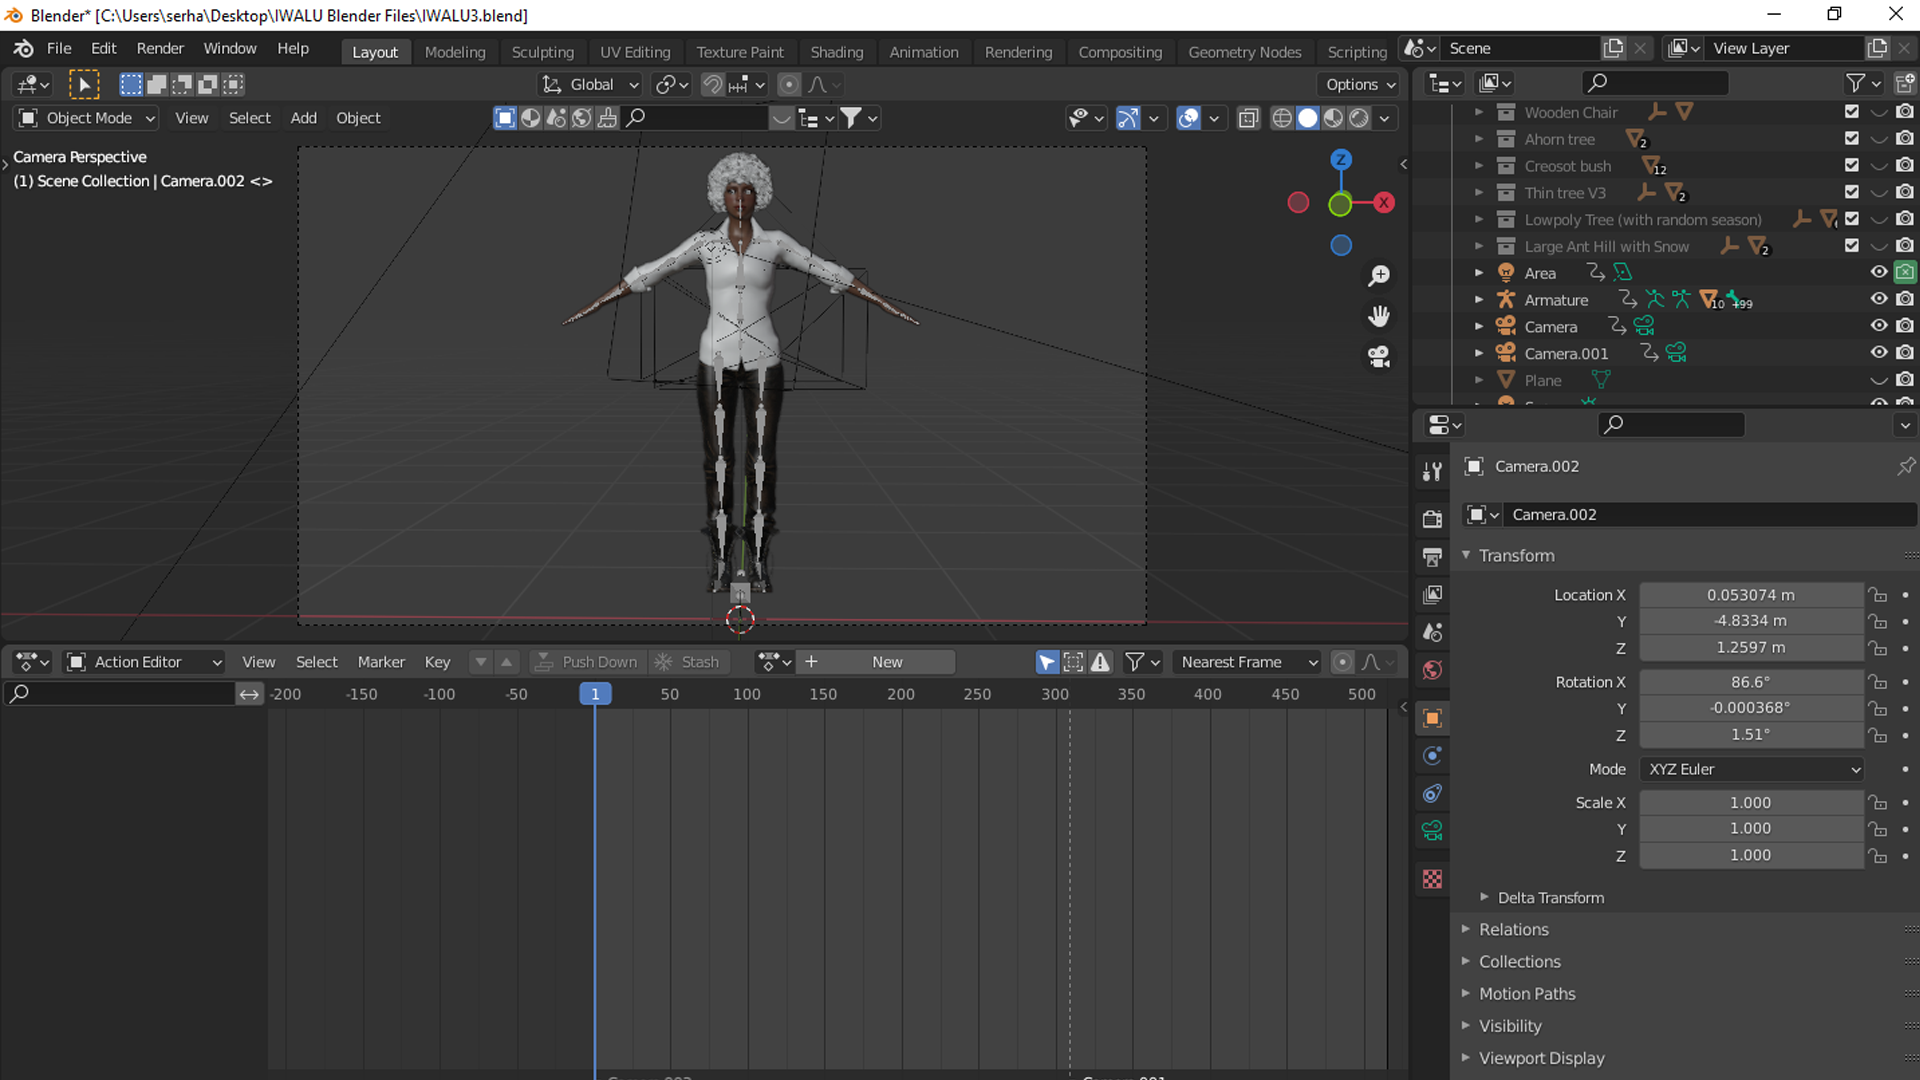Select the Tweak tool icon
This screenshot has height=1080, width=1920.
point(84,85)
